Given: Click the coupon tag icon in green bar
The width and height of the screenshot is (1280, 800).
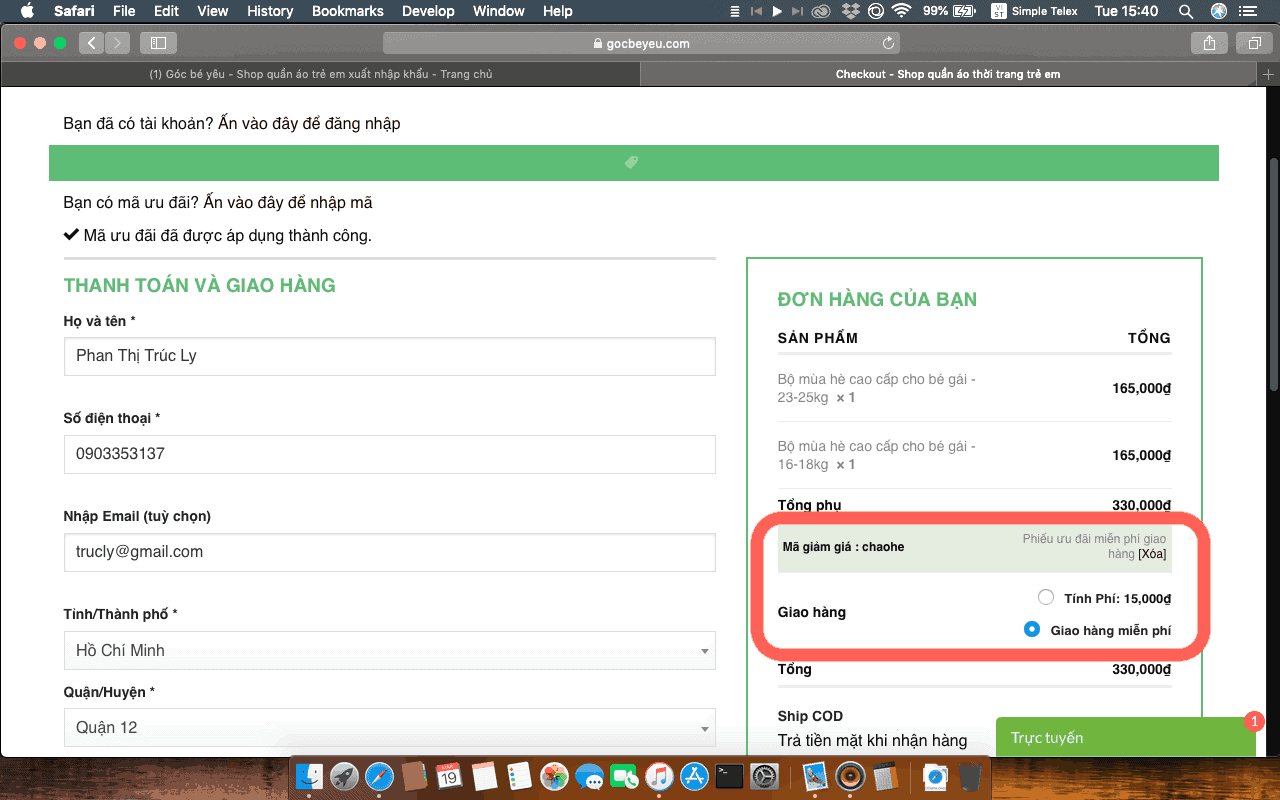Looking at the screenshot, I should tap(632, 162).
